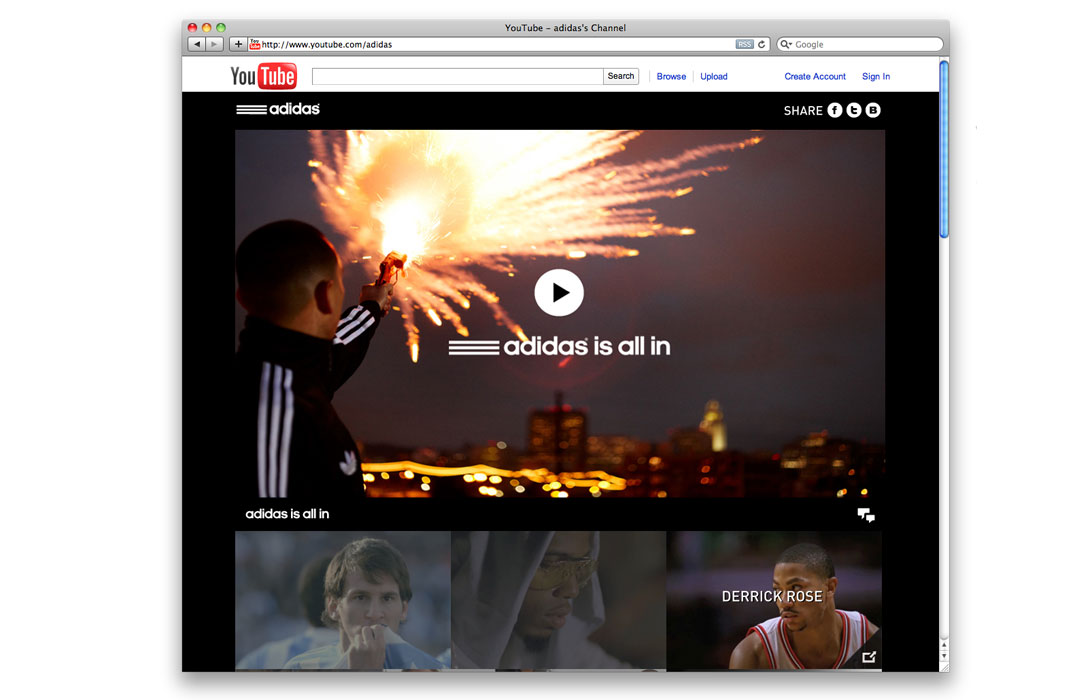1082x700 pixels.
Task: Share the channel on Facebook
Action: [835, 110]
